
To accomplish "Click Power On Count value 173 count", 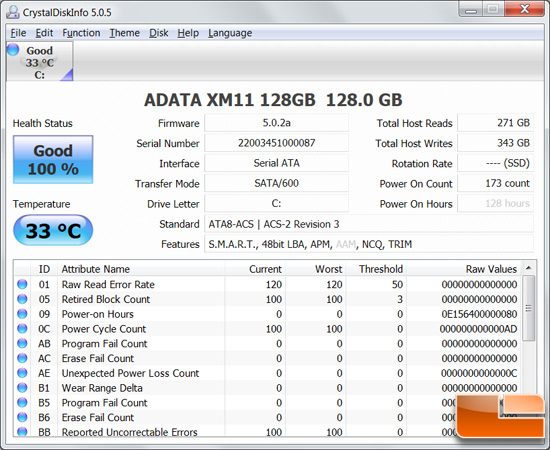I will (x=495, y=183).
